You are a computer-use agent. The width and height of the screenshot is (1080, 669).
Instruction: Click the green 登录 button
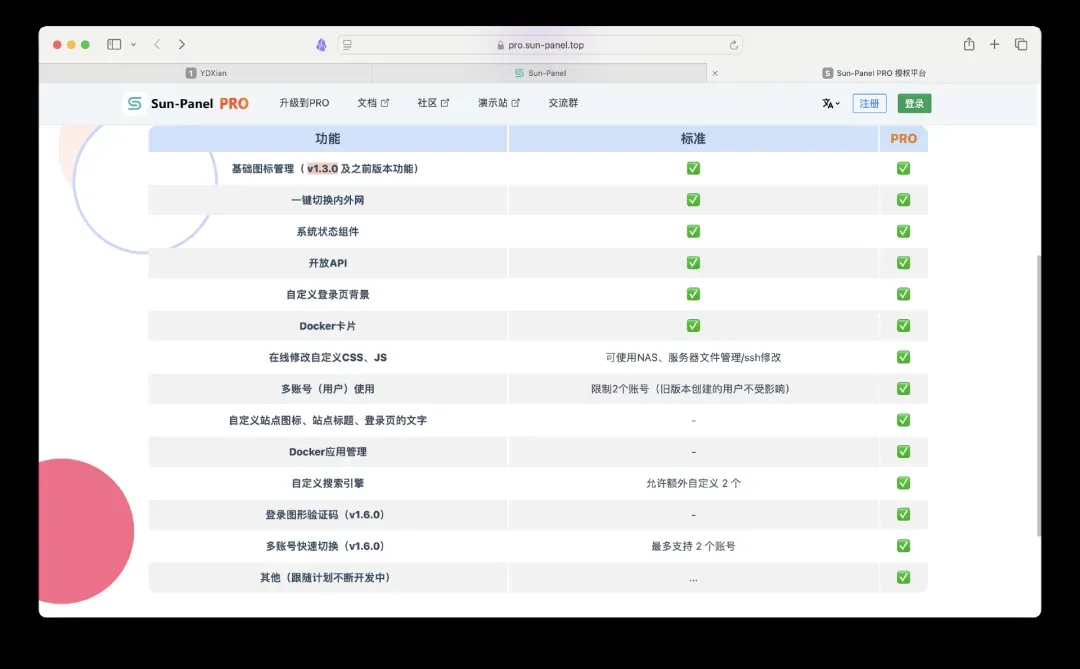pyautogui.click(x=913, y=103)
